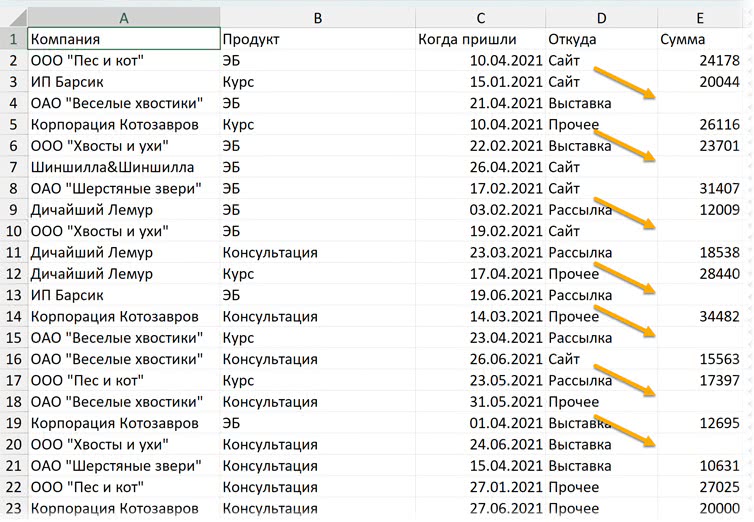Click 'Рассылка' source in row 15
This screenshot has height=522, width=754.
click(602, 338)
